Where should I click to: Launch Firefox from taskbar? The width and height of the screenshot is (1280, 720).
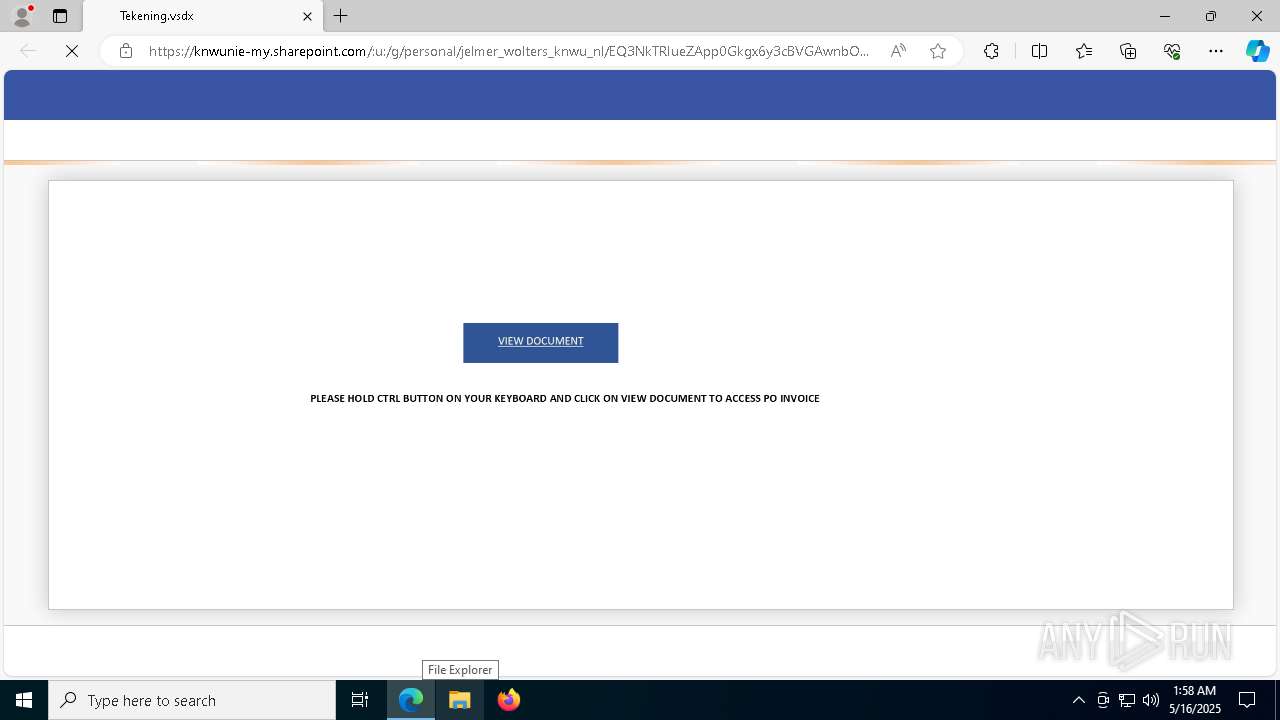pyautogui.click(x=509, y=700)
